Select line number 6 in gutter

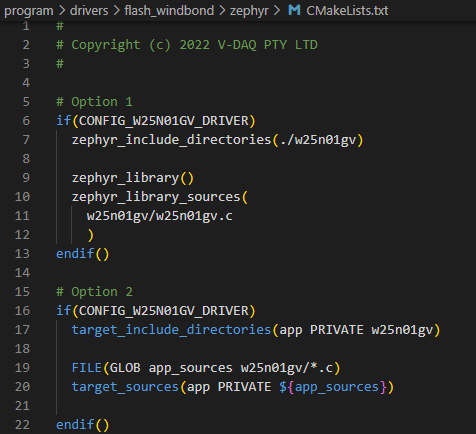pos(26,121)
